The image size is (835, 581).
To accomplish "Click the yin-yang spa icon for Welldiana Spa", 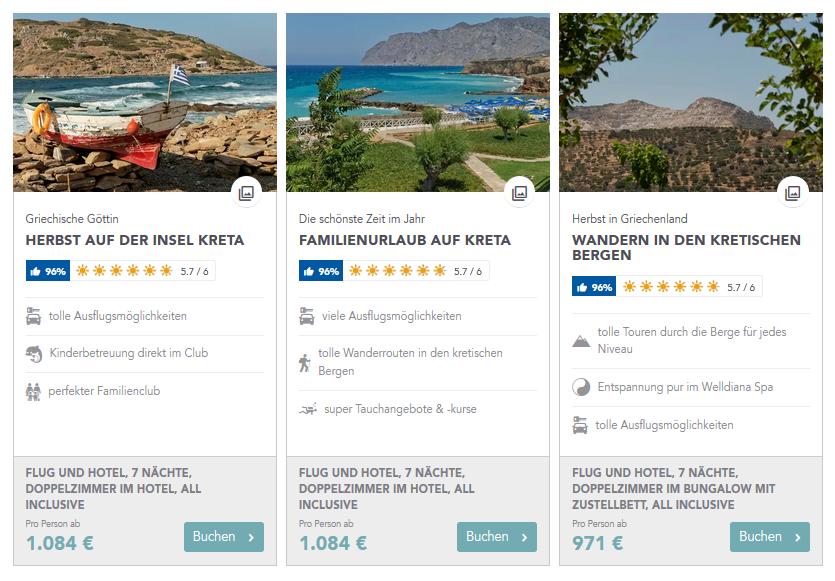I will click(x=581, y=387).
